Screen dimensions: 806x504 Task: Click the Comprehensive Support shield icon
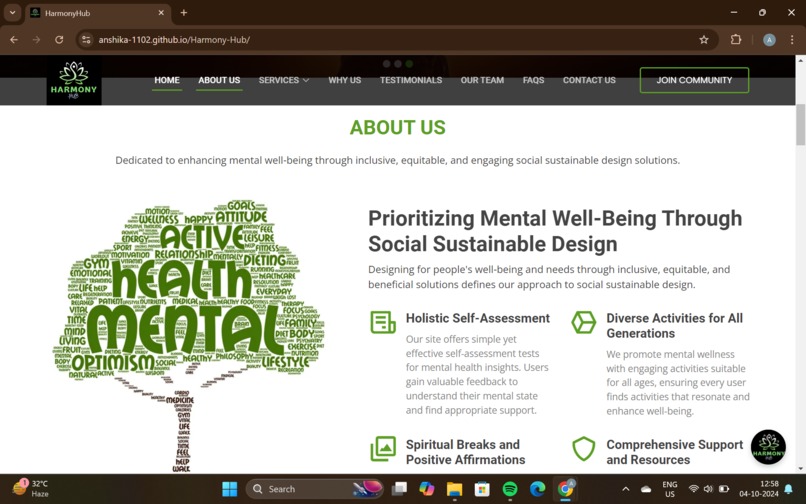pyautogui.click(x=583, y=448)
